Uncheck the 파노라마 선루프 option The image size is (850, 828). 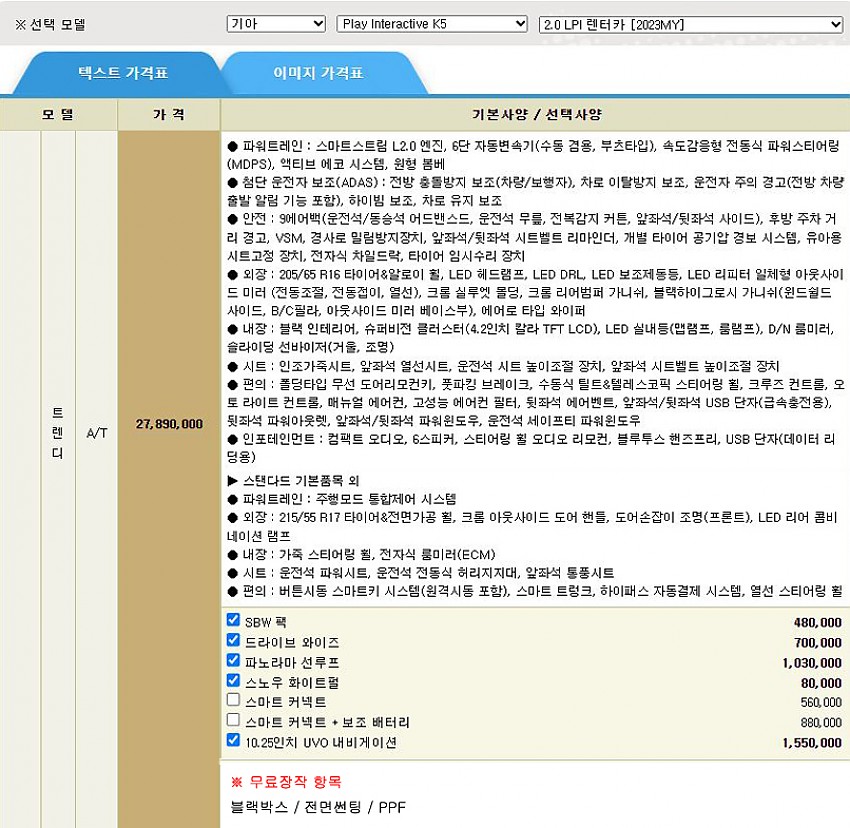[233, 661]
